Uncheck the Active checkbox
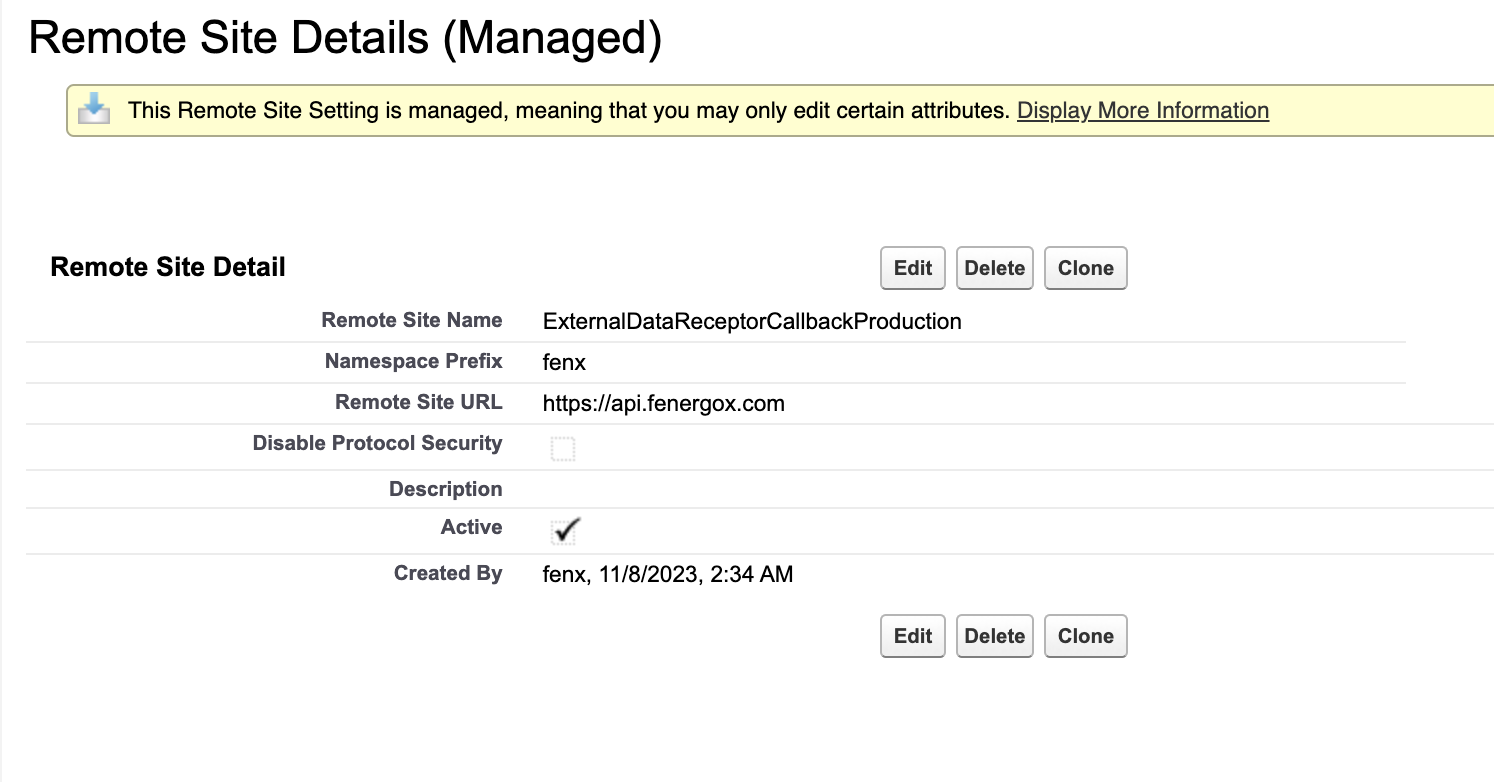 pyautogui.click(x=564, y=531)
